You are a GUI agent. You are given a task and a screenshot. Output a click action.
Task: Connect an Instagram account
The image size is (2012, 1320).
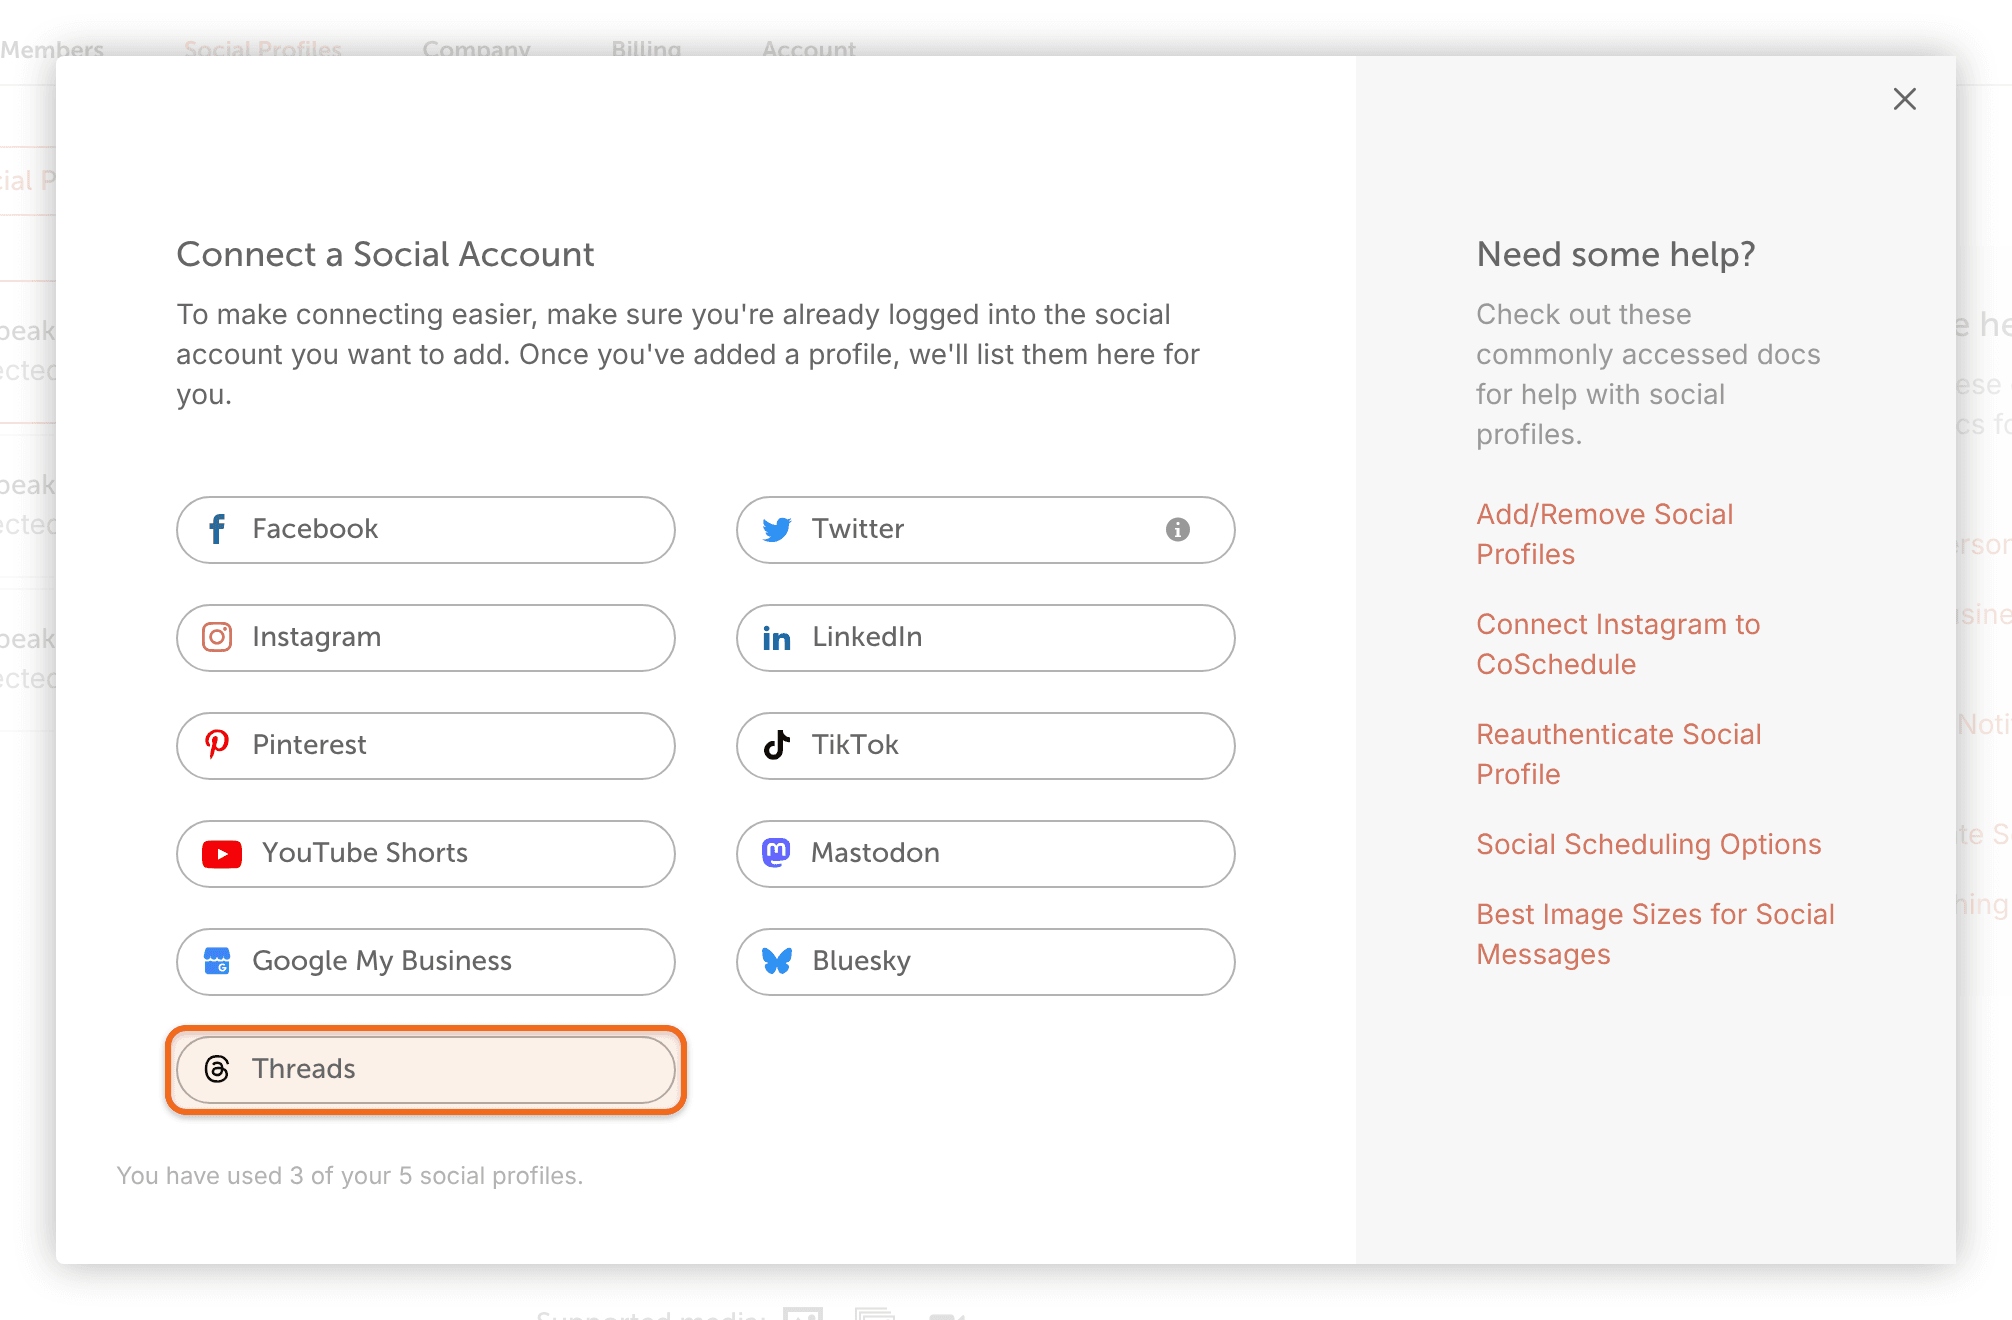point(426,638)
